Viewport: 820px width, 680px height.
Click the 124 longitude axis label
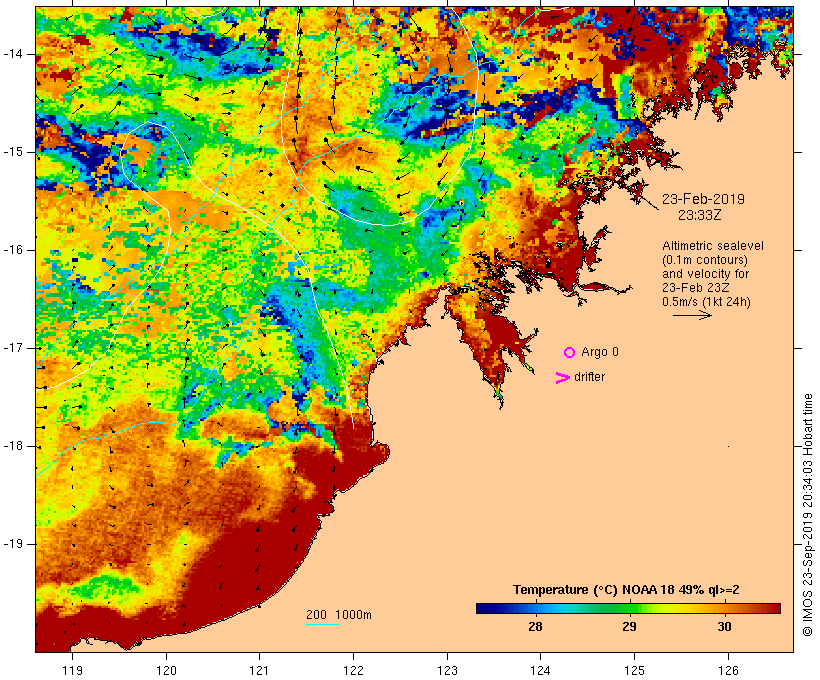click(540, 671)
